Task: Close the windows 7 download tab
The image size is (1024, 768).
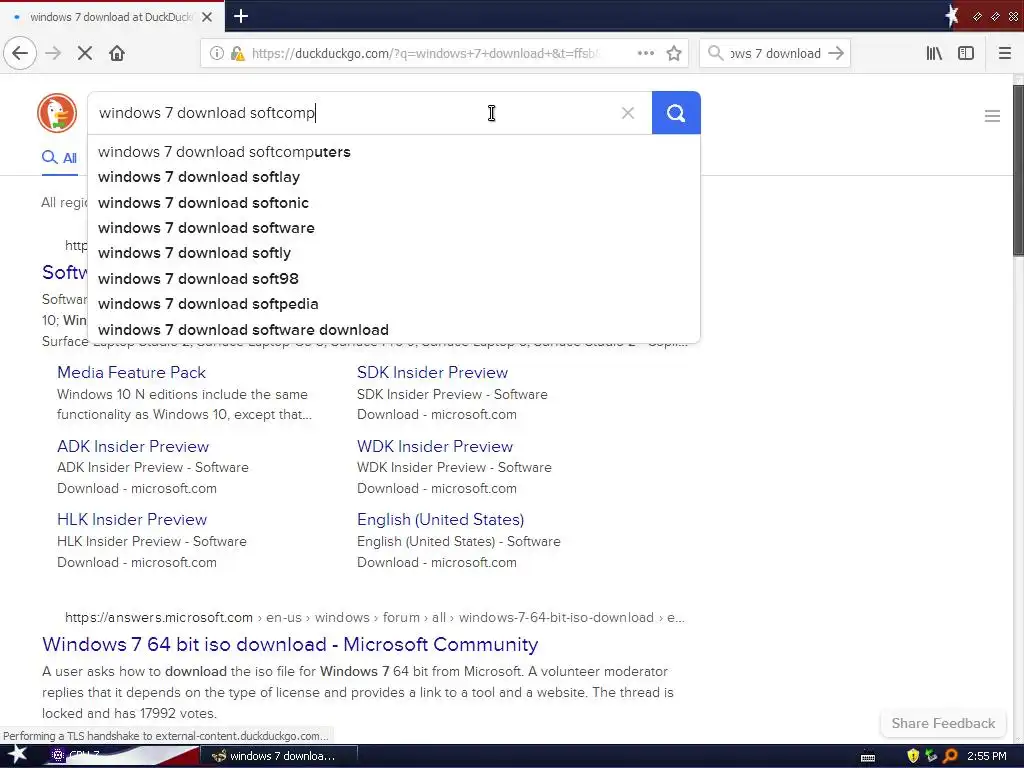Action: click(x=207, y=17)
